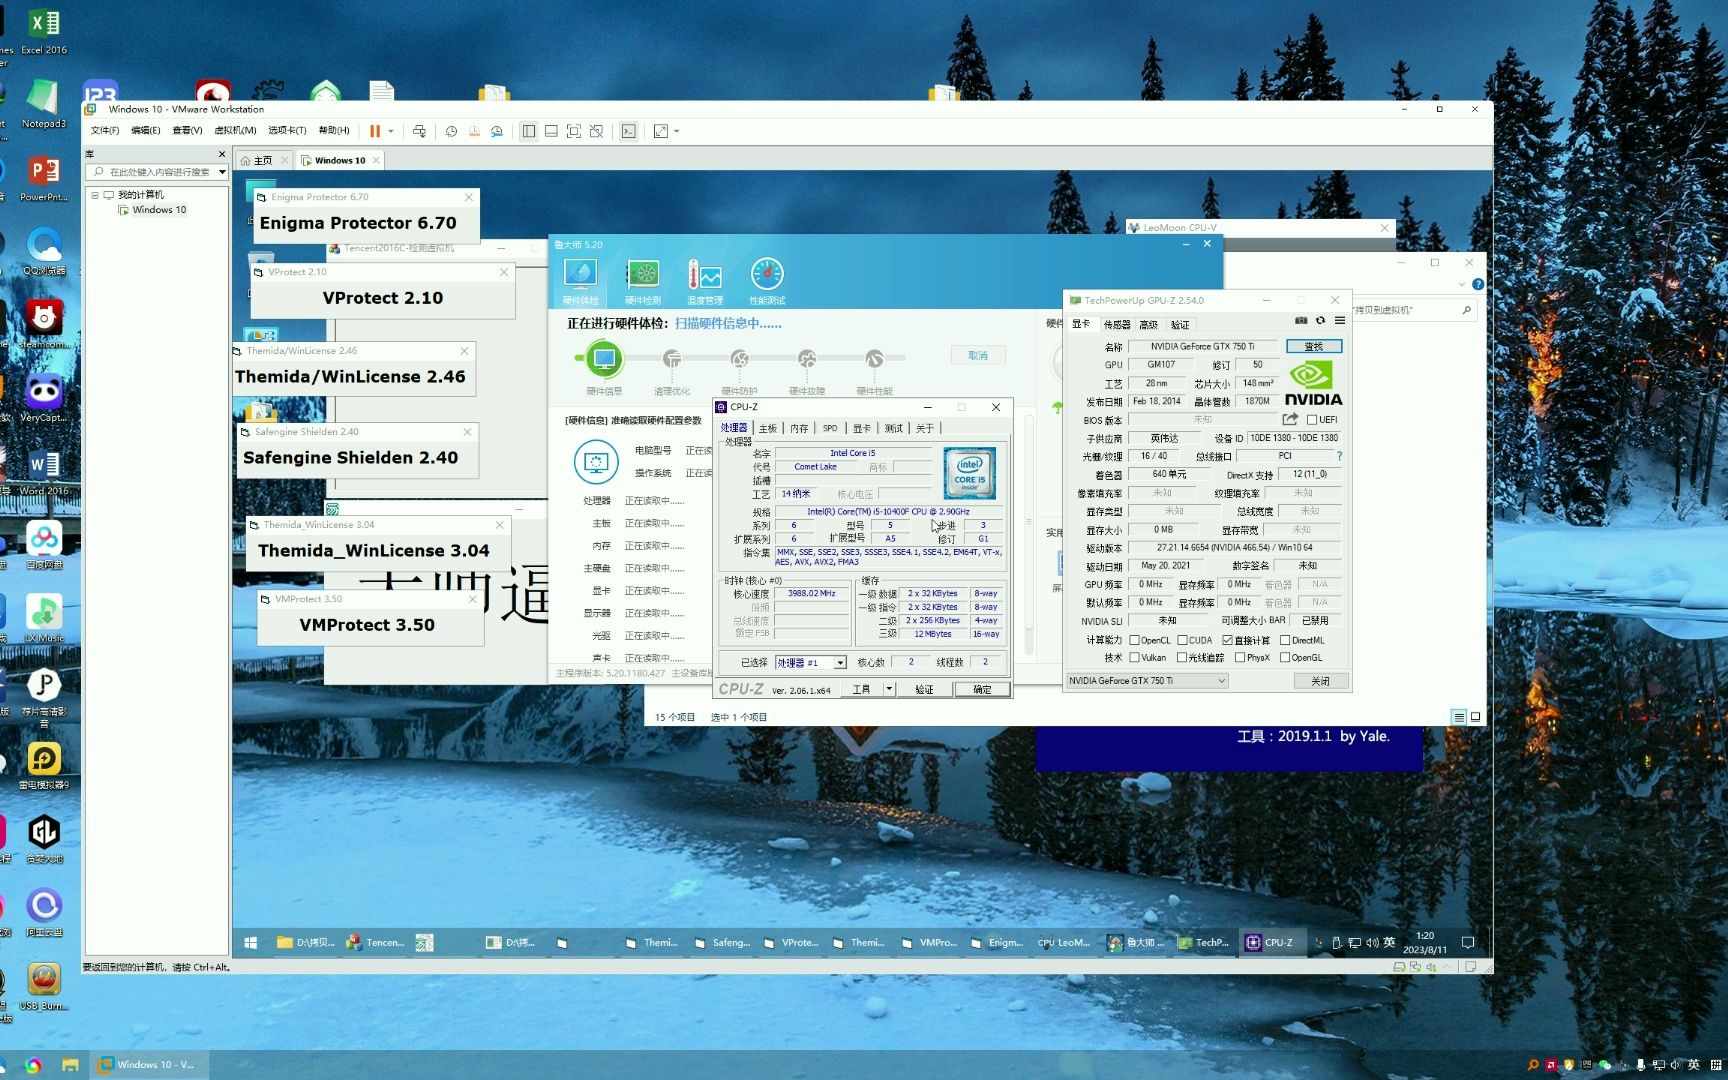Toggle the UEFI checkbox in GPU-Z
Image resolution: width=1728 pixels, height=1080 pixels.
pyautogui.click(x=1312, y=420)
